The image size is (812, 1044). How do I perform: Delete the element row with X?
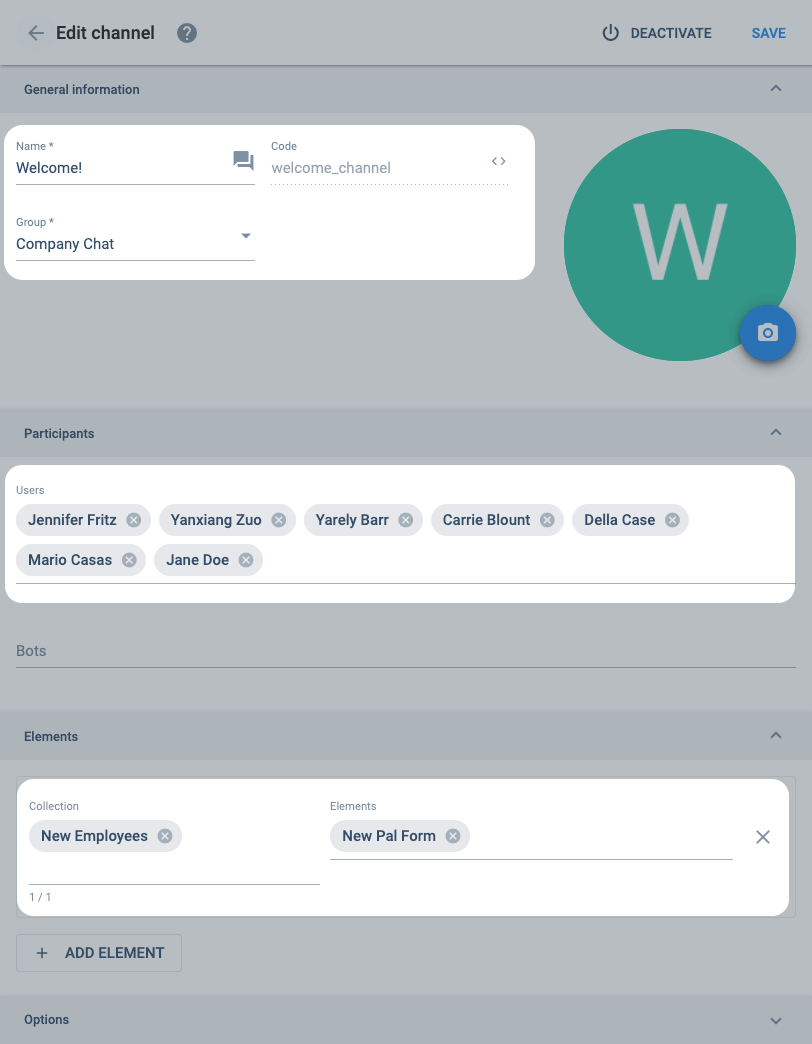tap(763, 837)
